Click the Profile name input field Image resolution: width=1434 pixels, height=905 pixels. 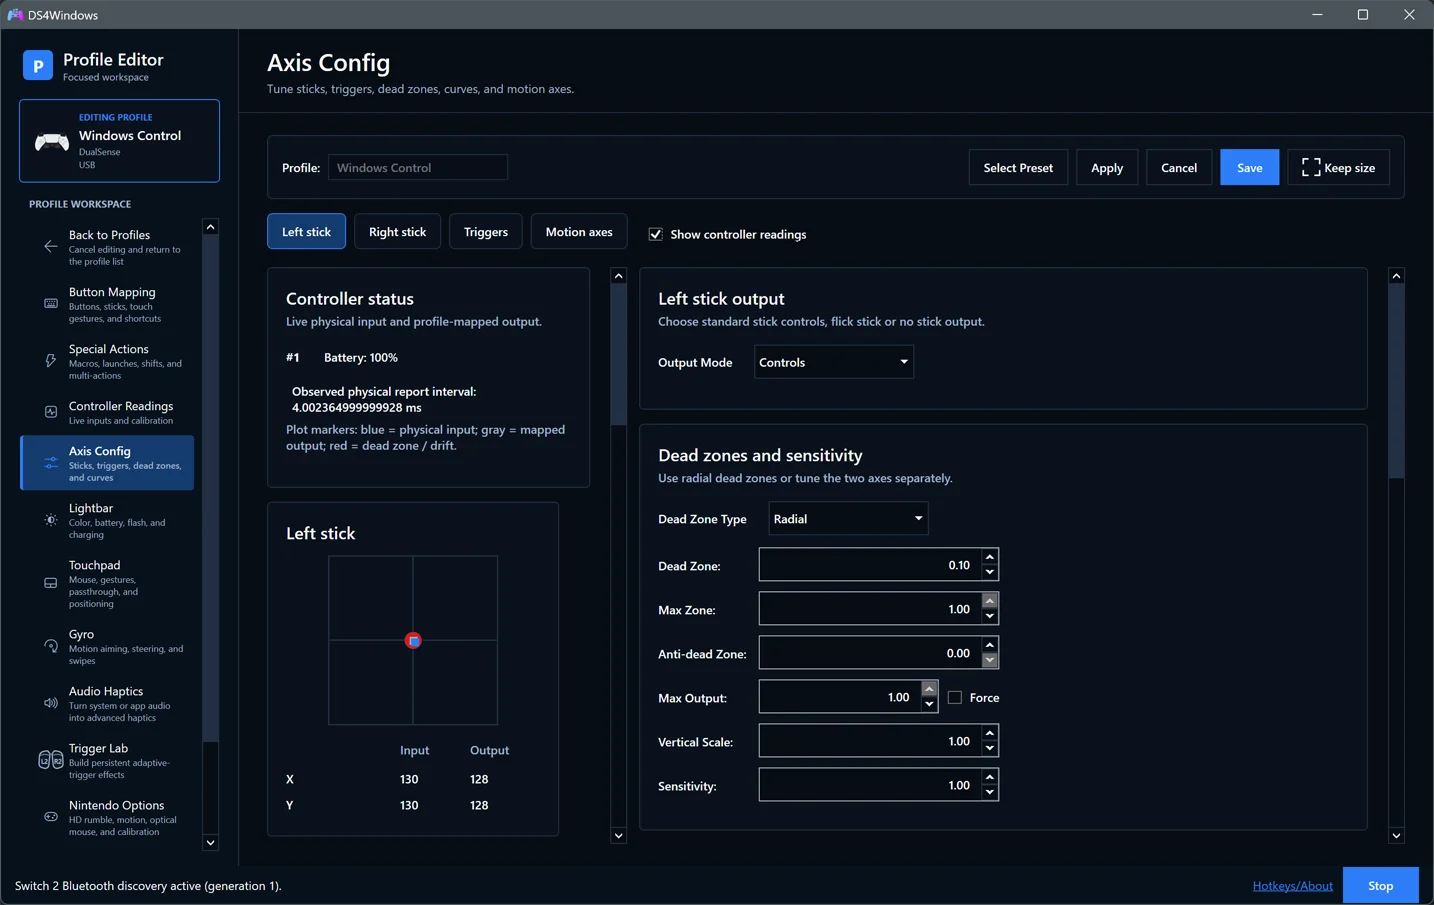coord(418,167)
